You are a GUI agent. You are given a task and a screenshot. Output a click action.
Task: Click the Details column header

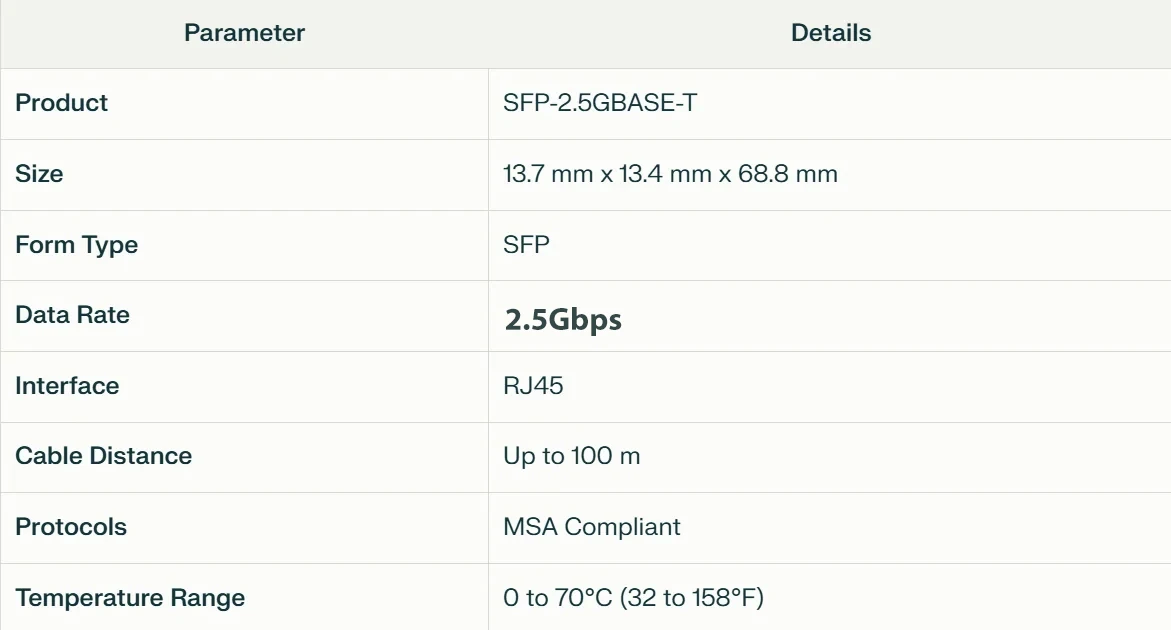830,33
